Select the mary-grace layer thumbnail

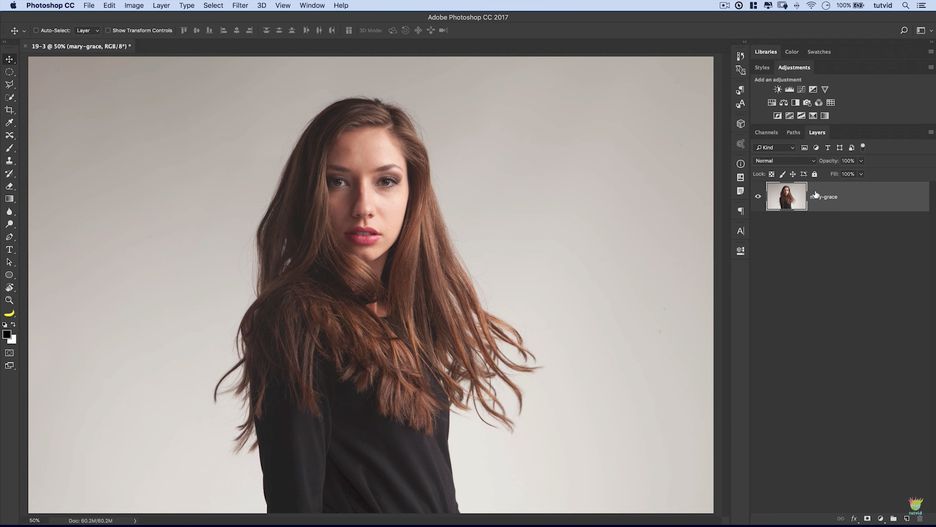[x=786, y=197]
